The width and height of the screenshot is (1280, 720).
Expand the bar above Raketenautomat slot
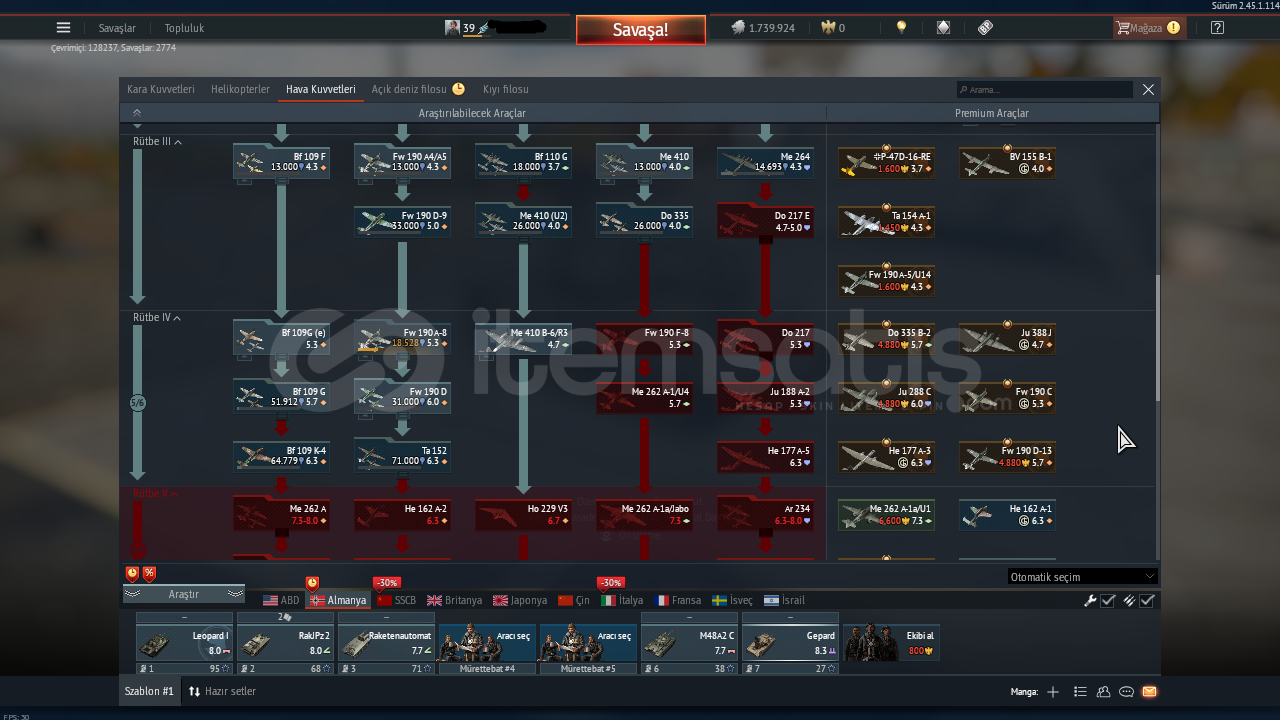(x=386, y=617)
